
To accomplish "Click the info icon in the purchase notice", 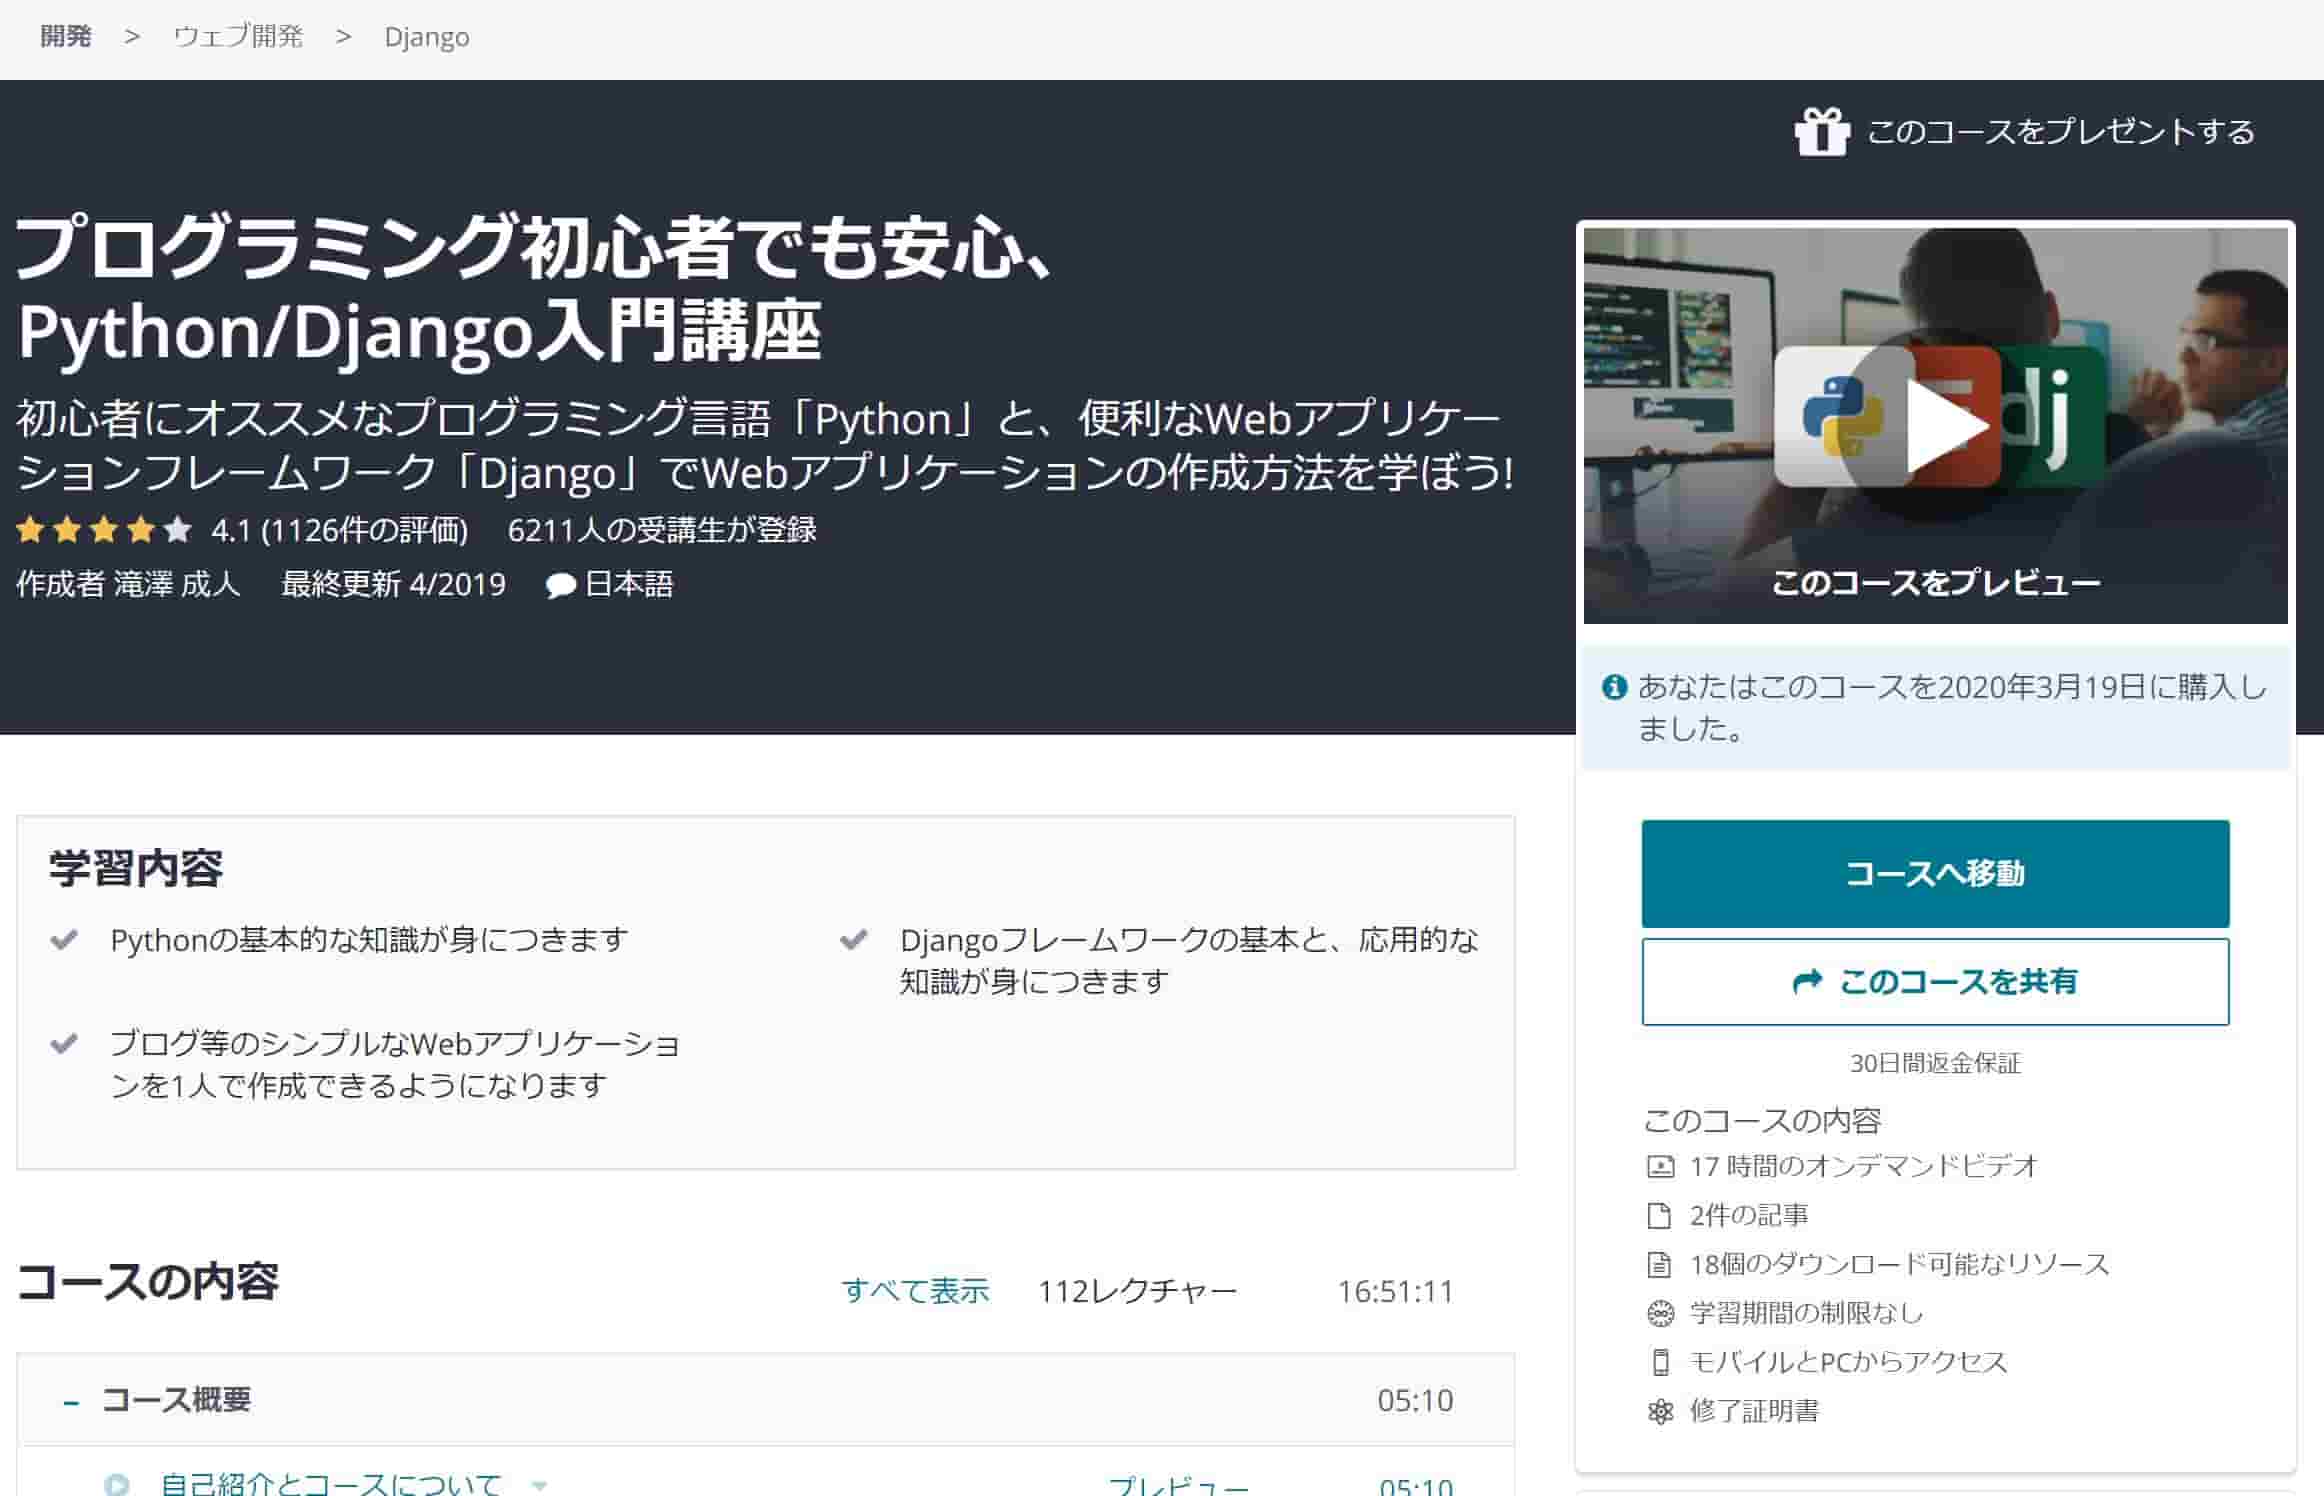I will pyautogui.click(x=1614, y=687).
